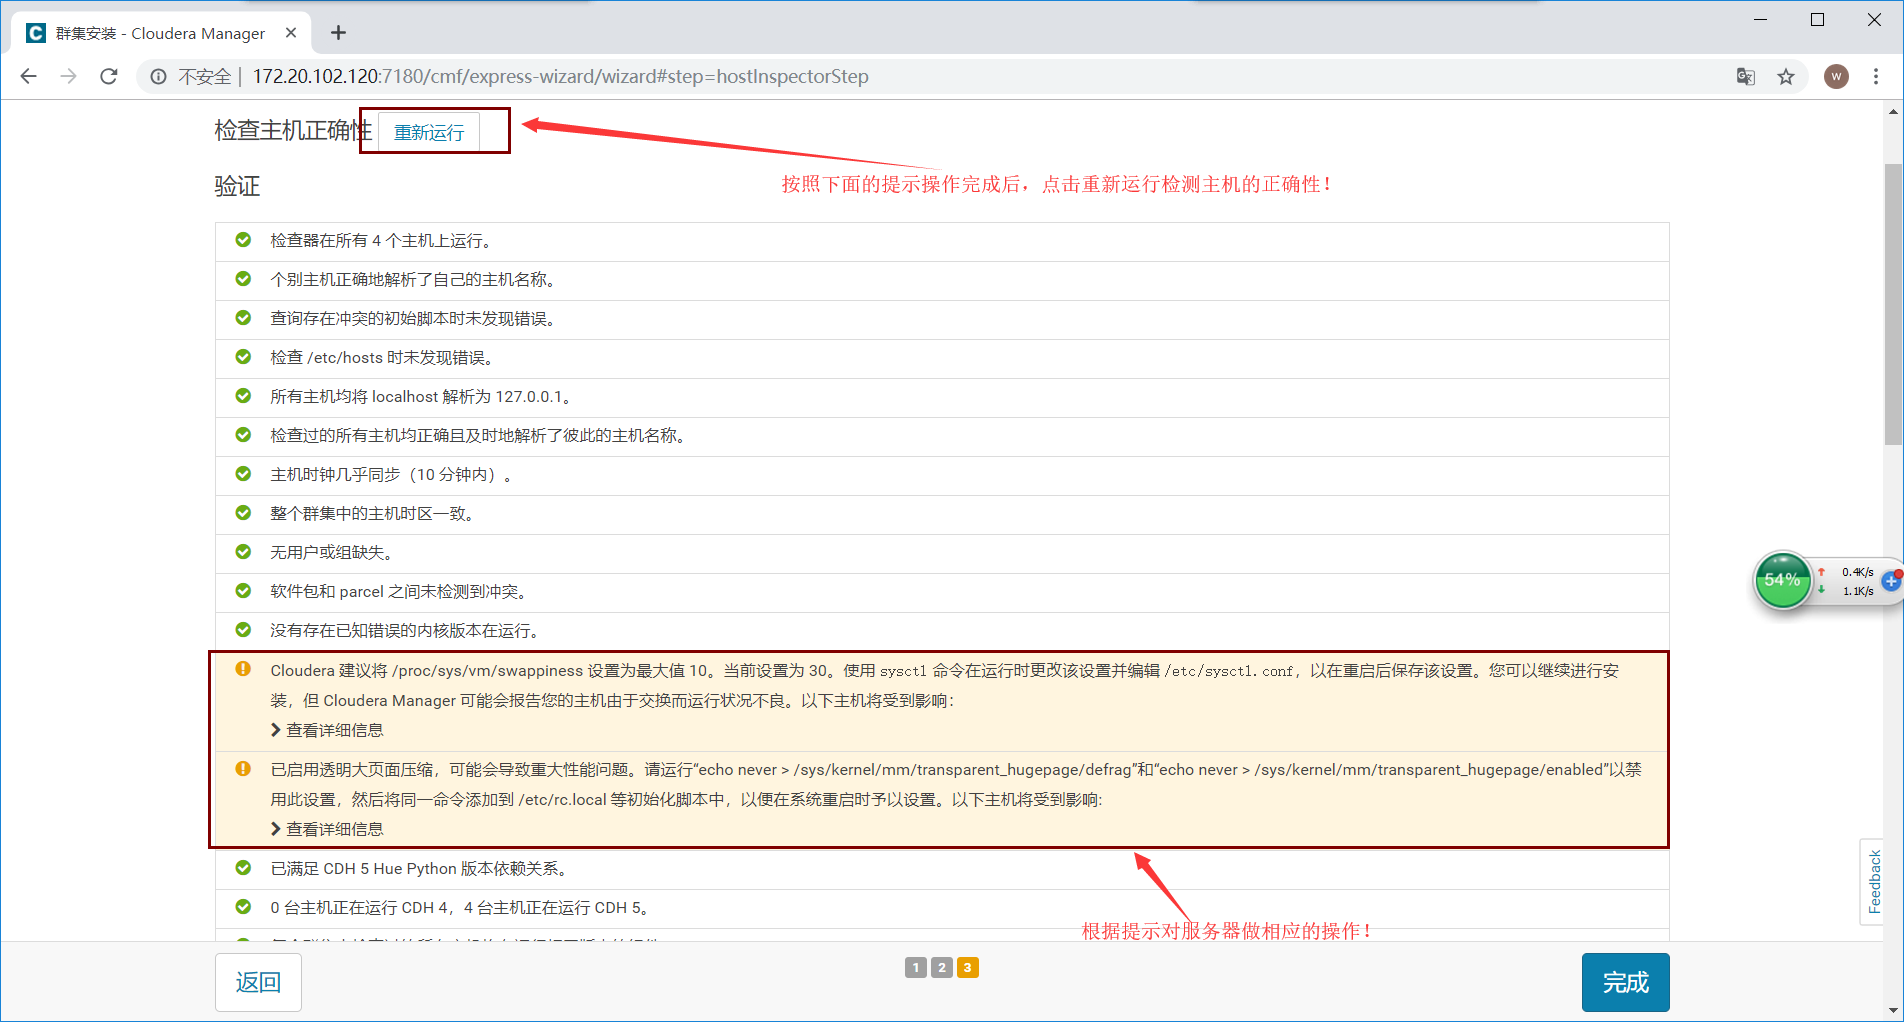The height and width of the screenshot is (1022, 1904).
Task: Click the green check beside 所有主机均将 localhost 解析为 127.0.0.1
Action: pyautogui.click(x=243, y=396)
